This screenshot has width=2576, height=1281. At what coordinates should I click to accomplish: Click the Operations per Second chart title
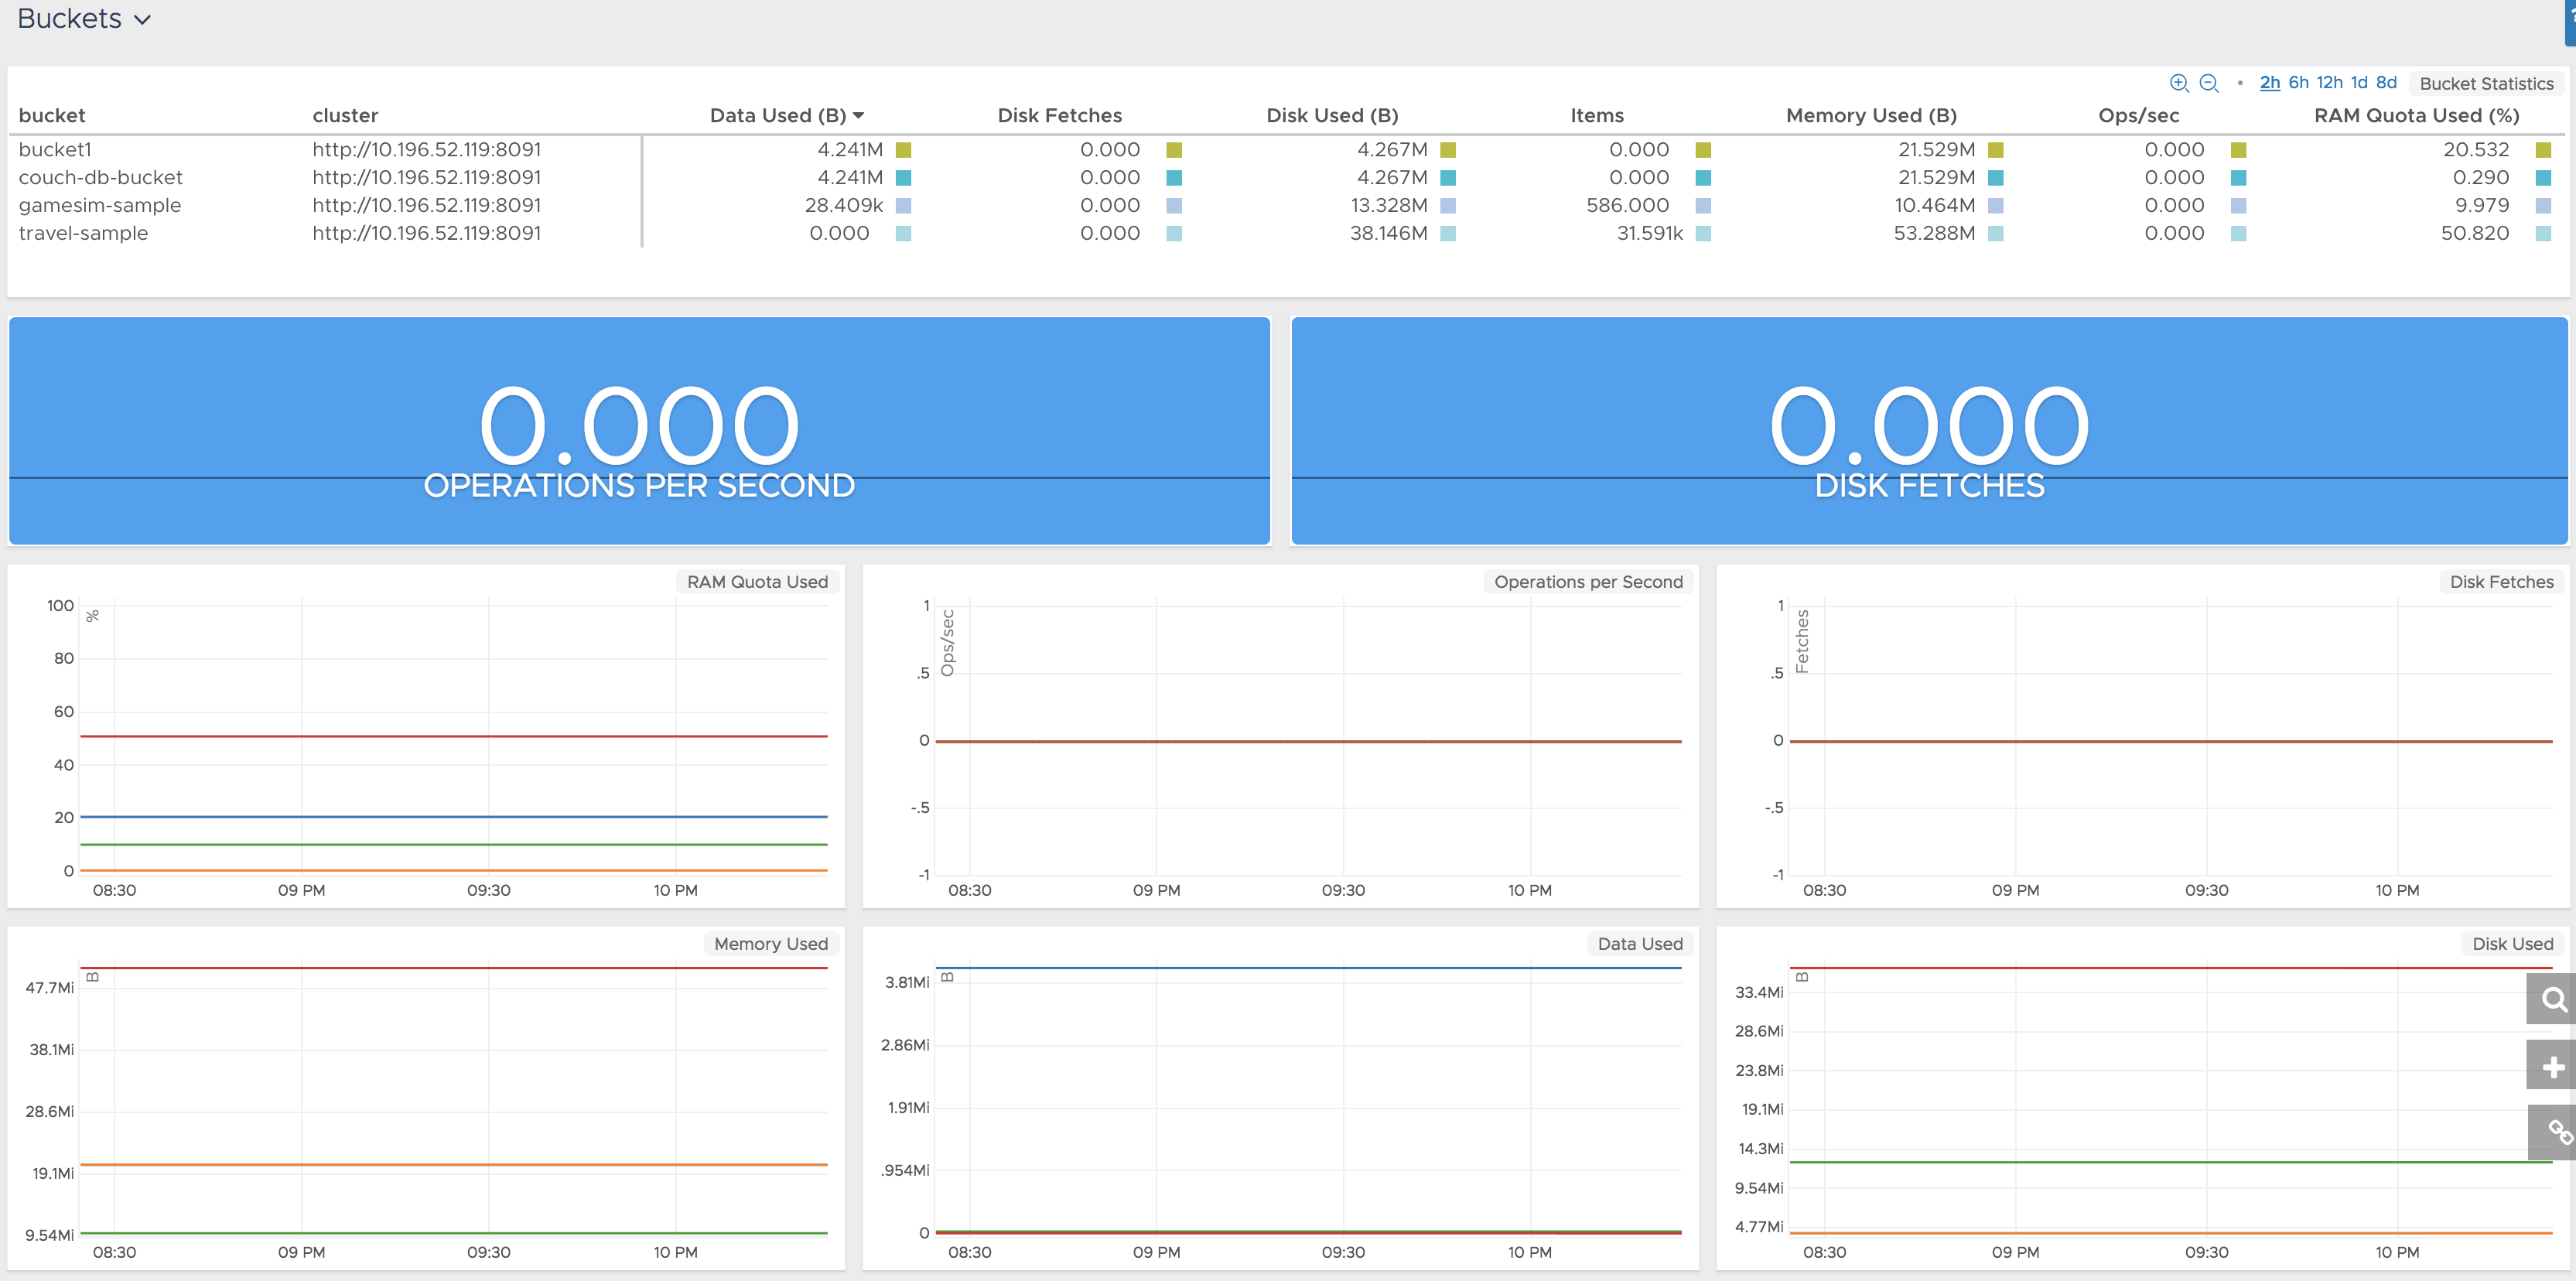[x=1588, y=582]
